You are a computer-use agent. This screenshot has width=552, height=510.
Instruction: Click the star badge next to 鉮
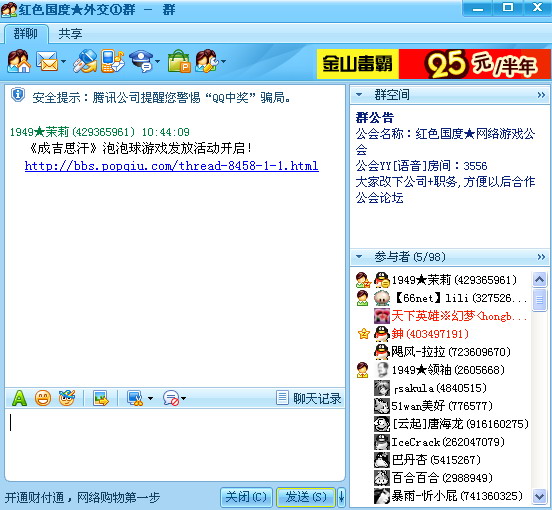point(363,334)
